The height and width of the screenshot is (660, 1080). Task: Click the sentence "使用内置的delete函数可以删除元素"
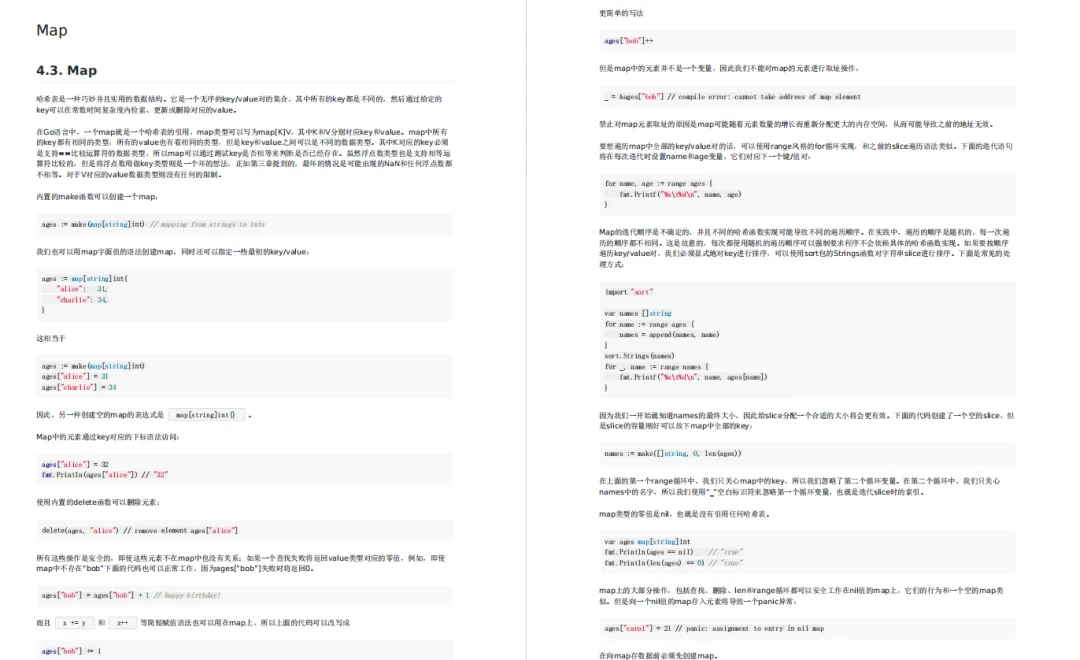tap(98, 503)
